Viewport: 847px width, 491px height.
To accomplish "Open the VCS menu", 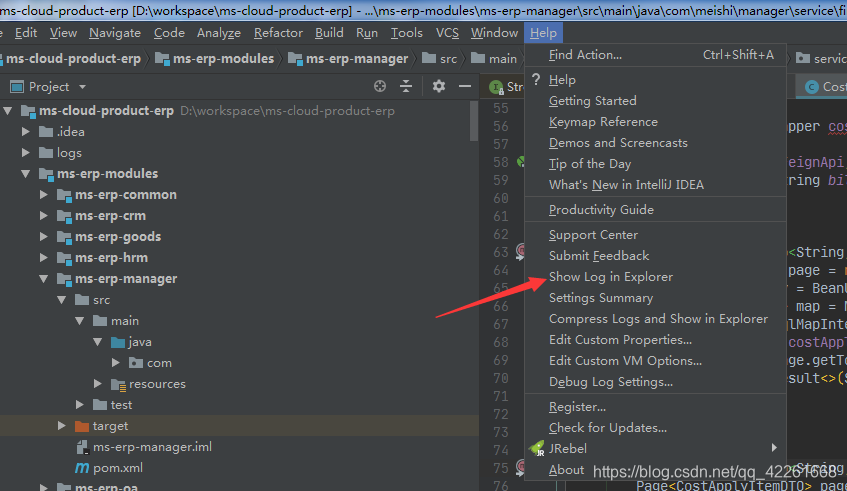I will point(447,33).
